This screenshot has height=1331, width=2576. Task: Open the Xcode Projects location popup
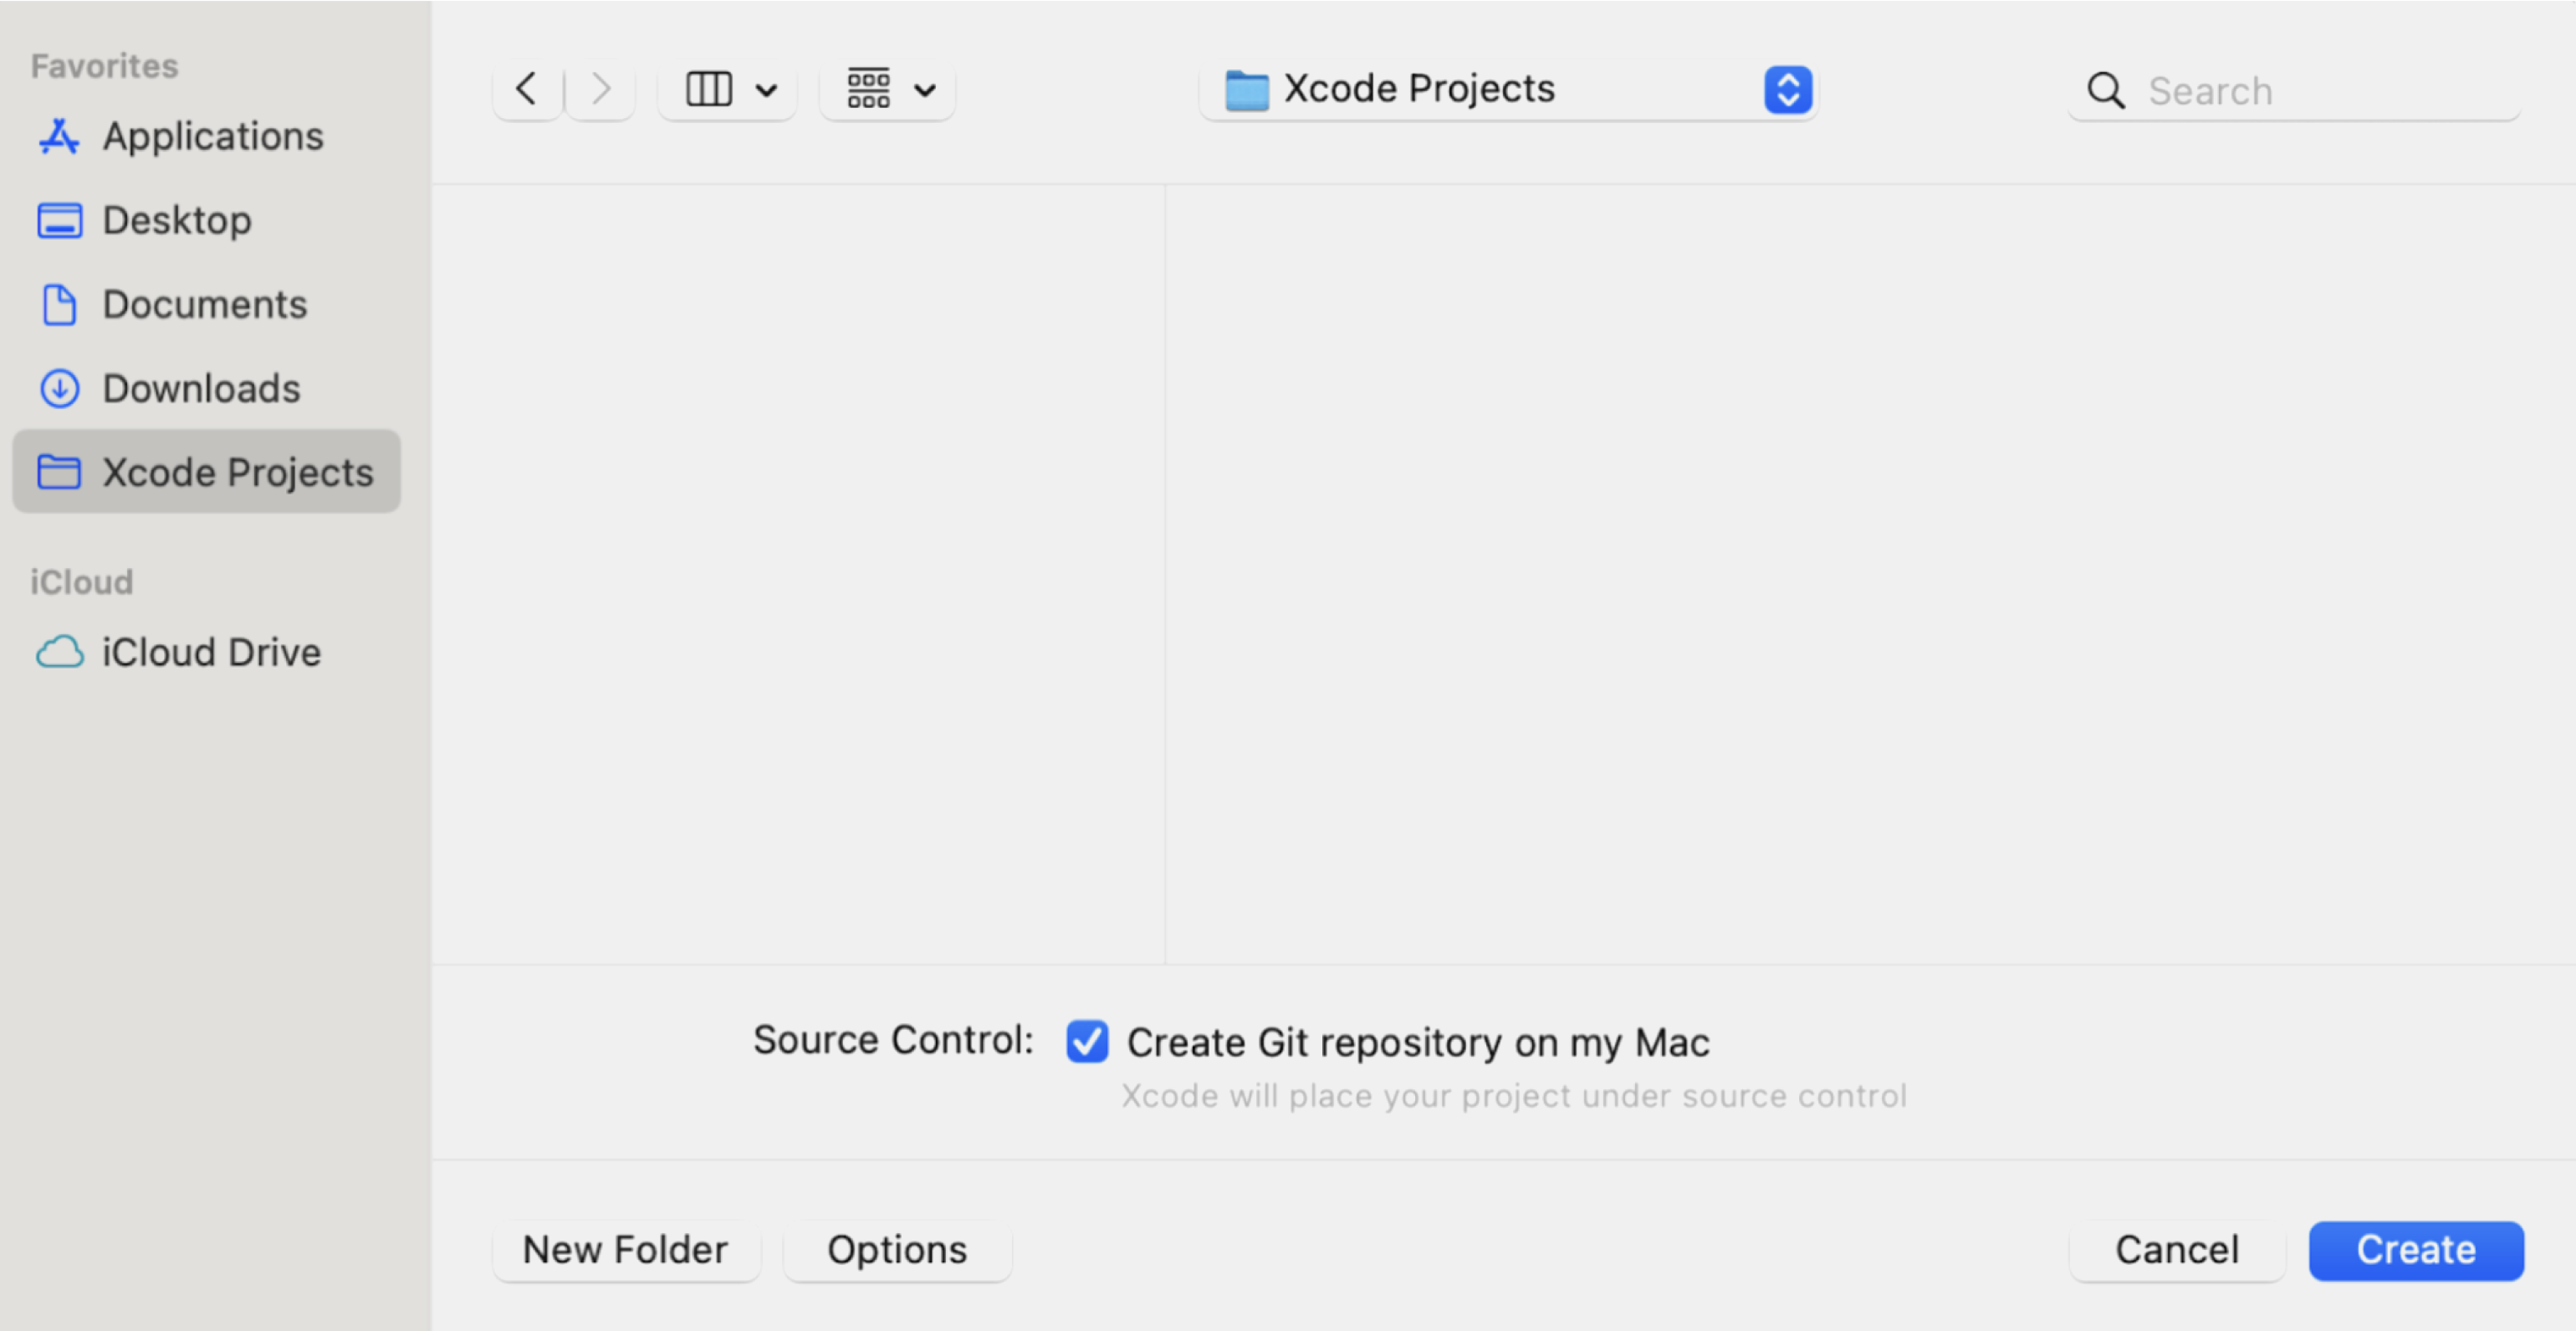(1509, 90)
